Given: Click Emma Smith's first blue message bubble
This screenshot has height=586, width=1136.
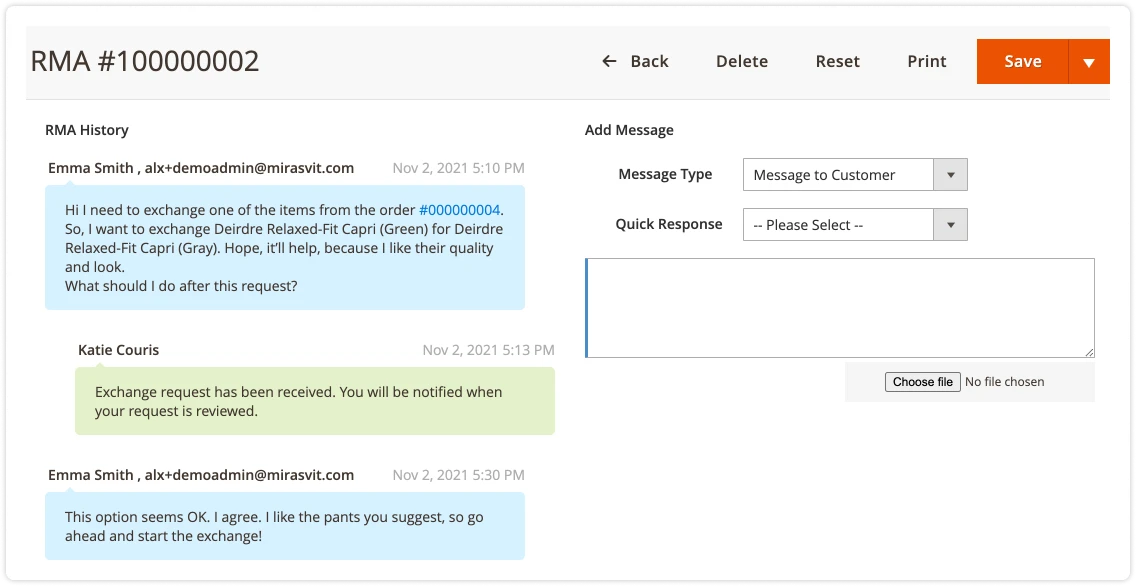Looking at the screenshot, I should 285,249.
